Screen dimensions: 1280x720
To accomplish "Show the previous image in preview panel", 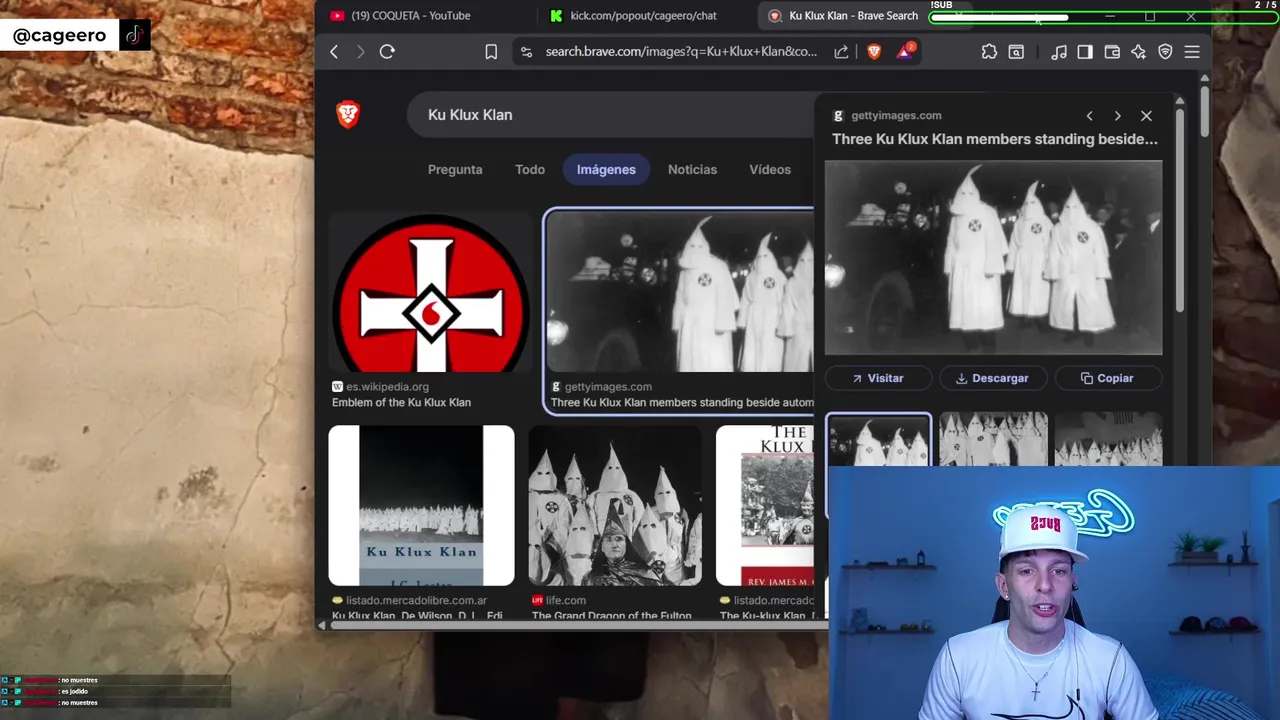I will click(1089, 116).
